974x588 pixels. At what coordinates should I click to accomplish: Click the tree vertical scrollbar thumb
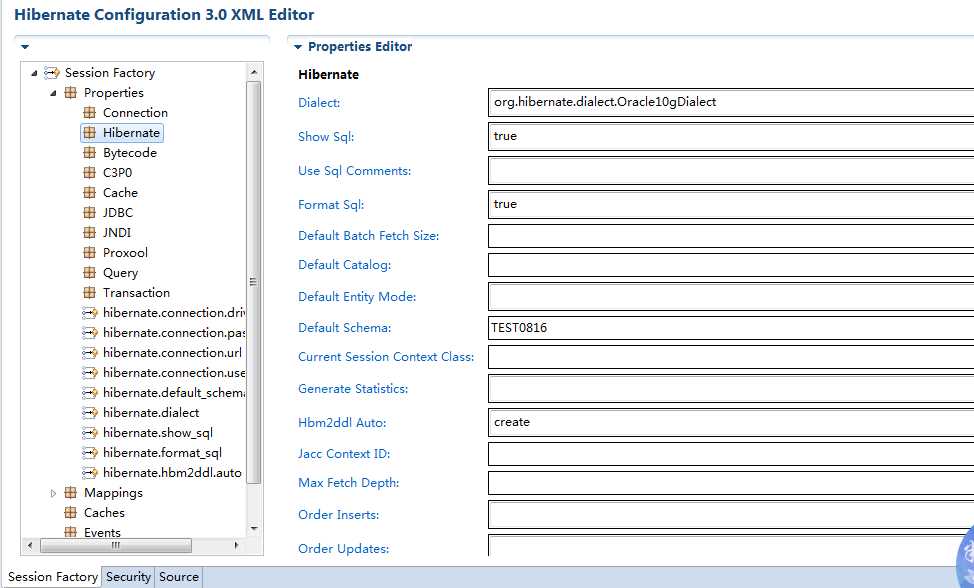(x=253, y=282)
